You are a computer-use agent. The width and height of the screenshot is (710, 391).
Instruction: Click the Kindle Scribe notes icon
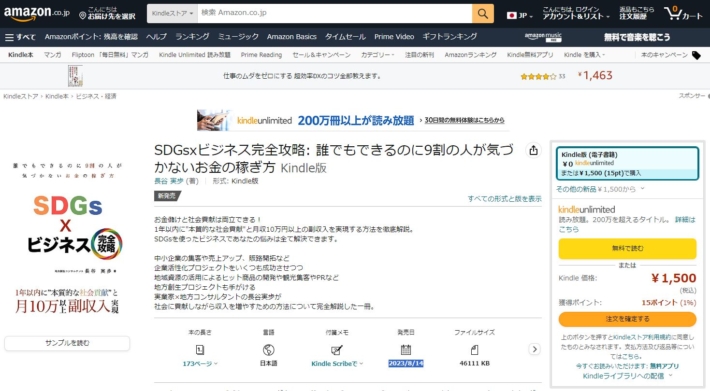click(x=337, y=350)
